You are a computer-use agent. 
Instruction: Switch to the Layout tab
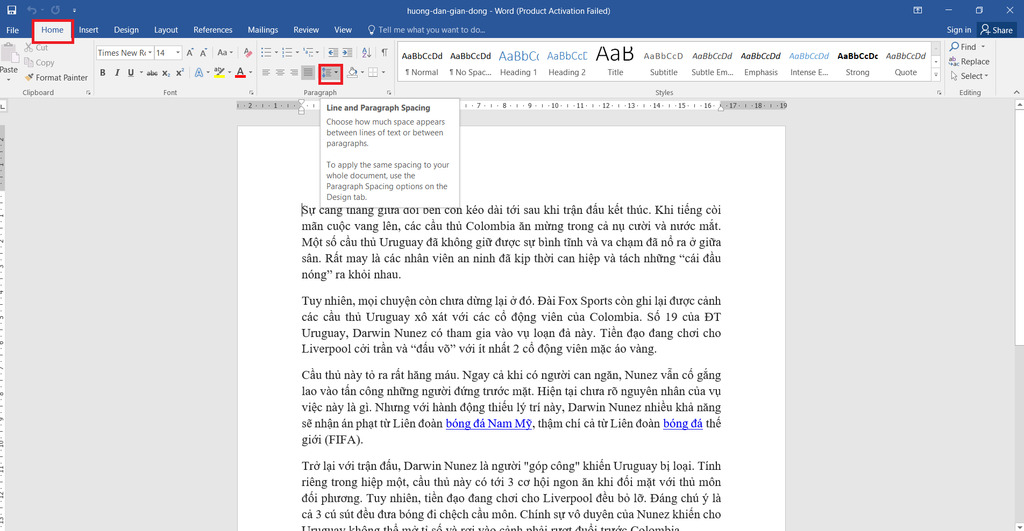[166, 30]
